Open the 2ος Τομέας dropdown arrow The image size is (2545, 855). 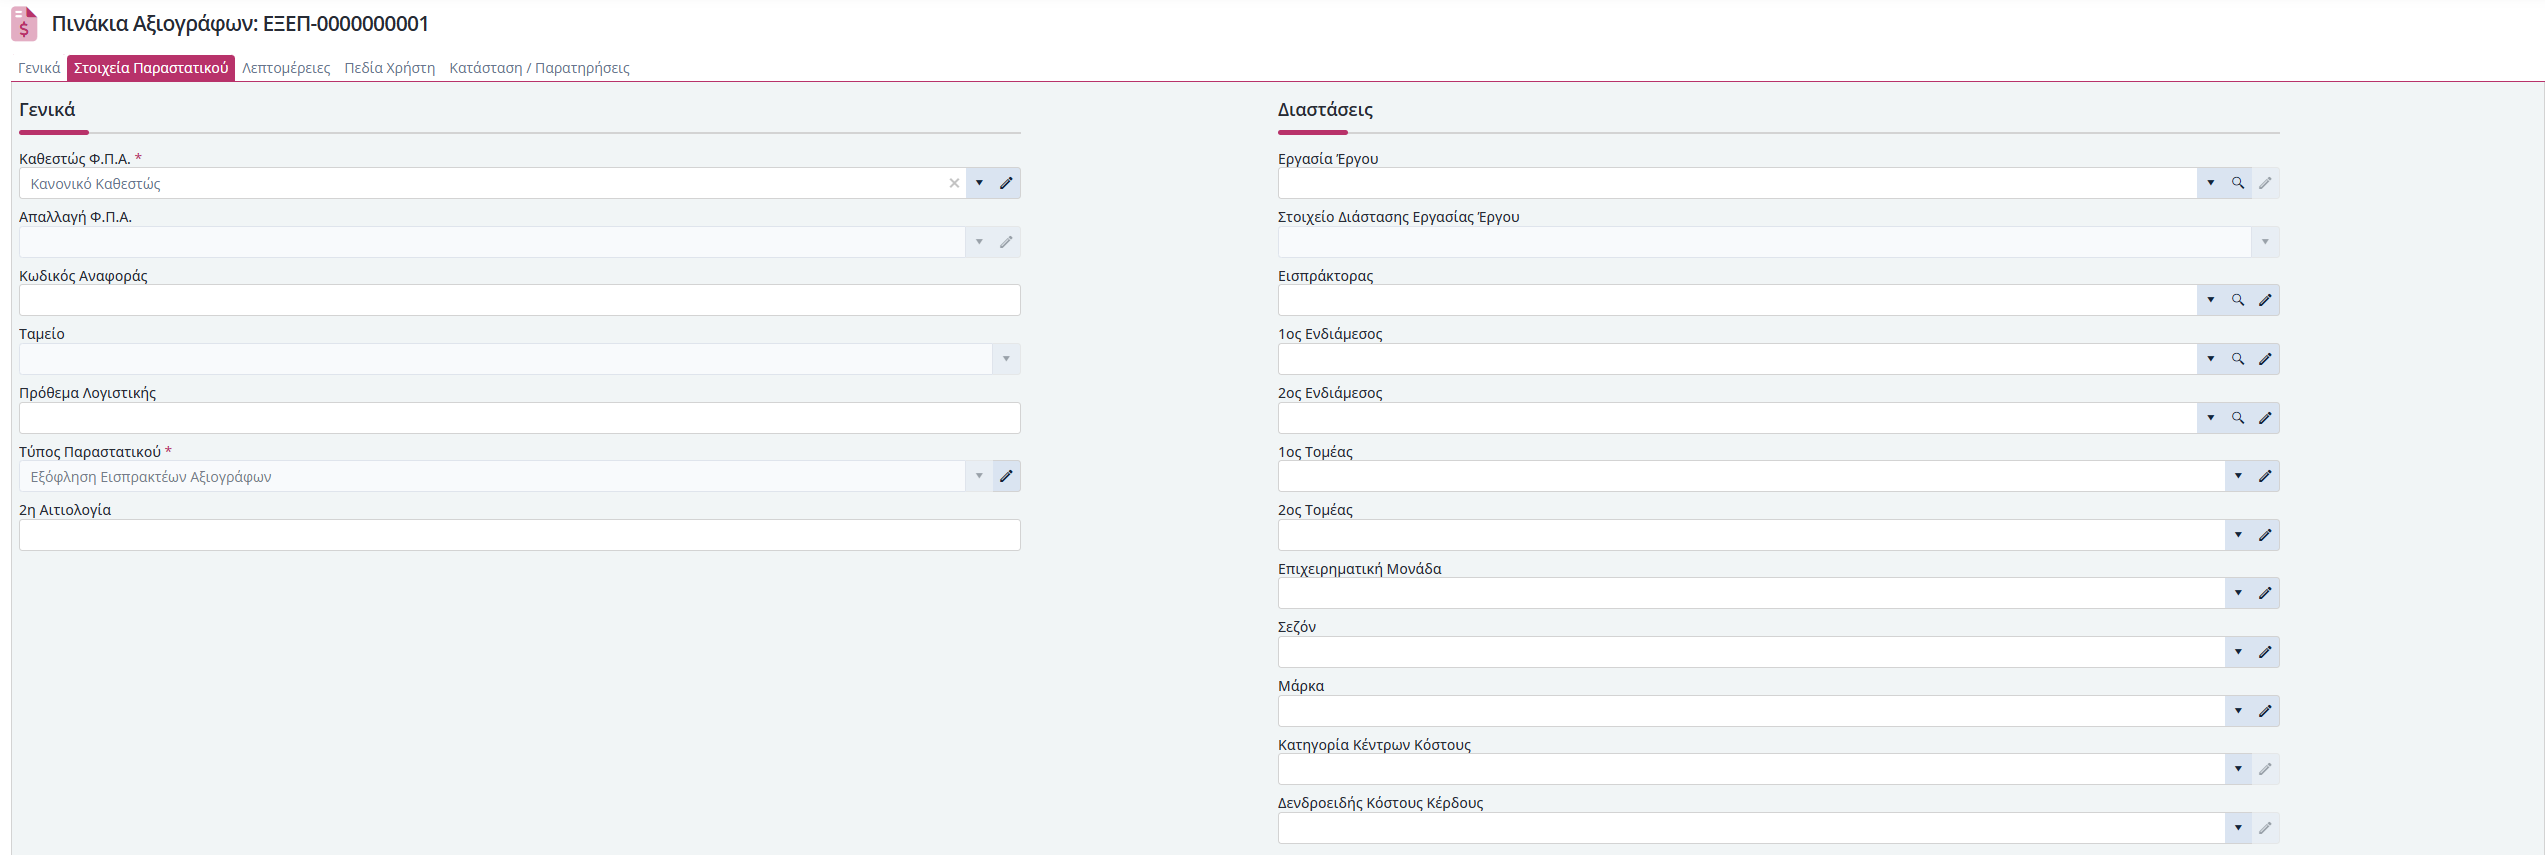2238,535
